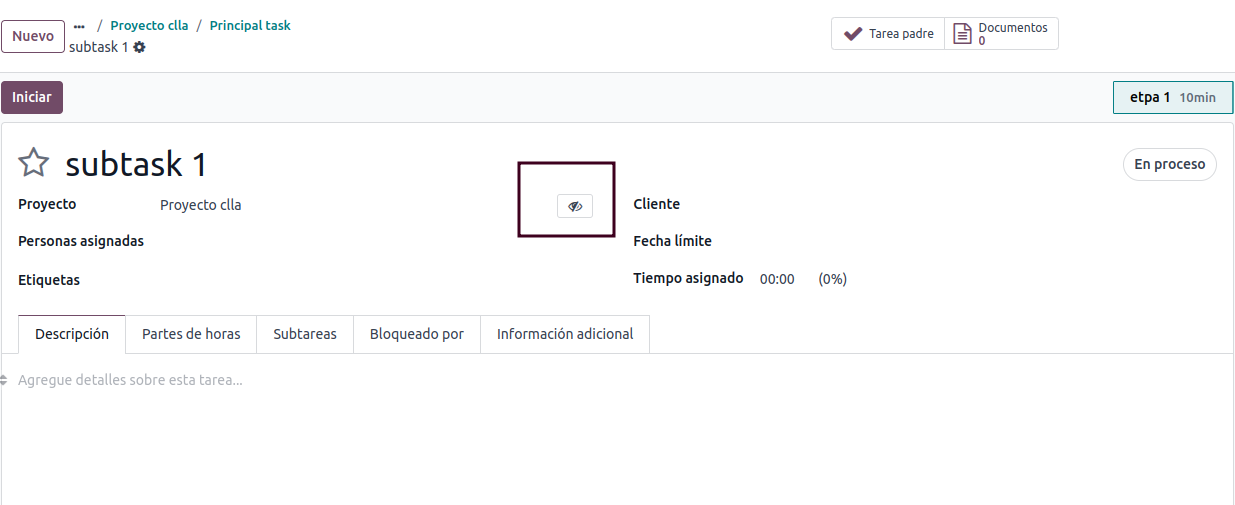
Task: Click the breadcrumb ellipsis icon
Action: 79,26
